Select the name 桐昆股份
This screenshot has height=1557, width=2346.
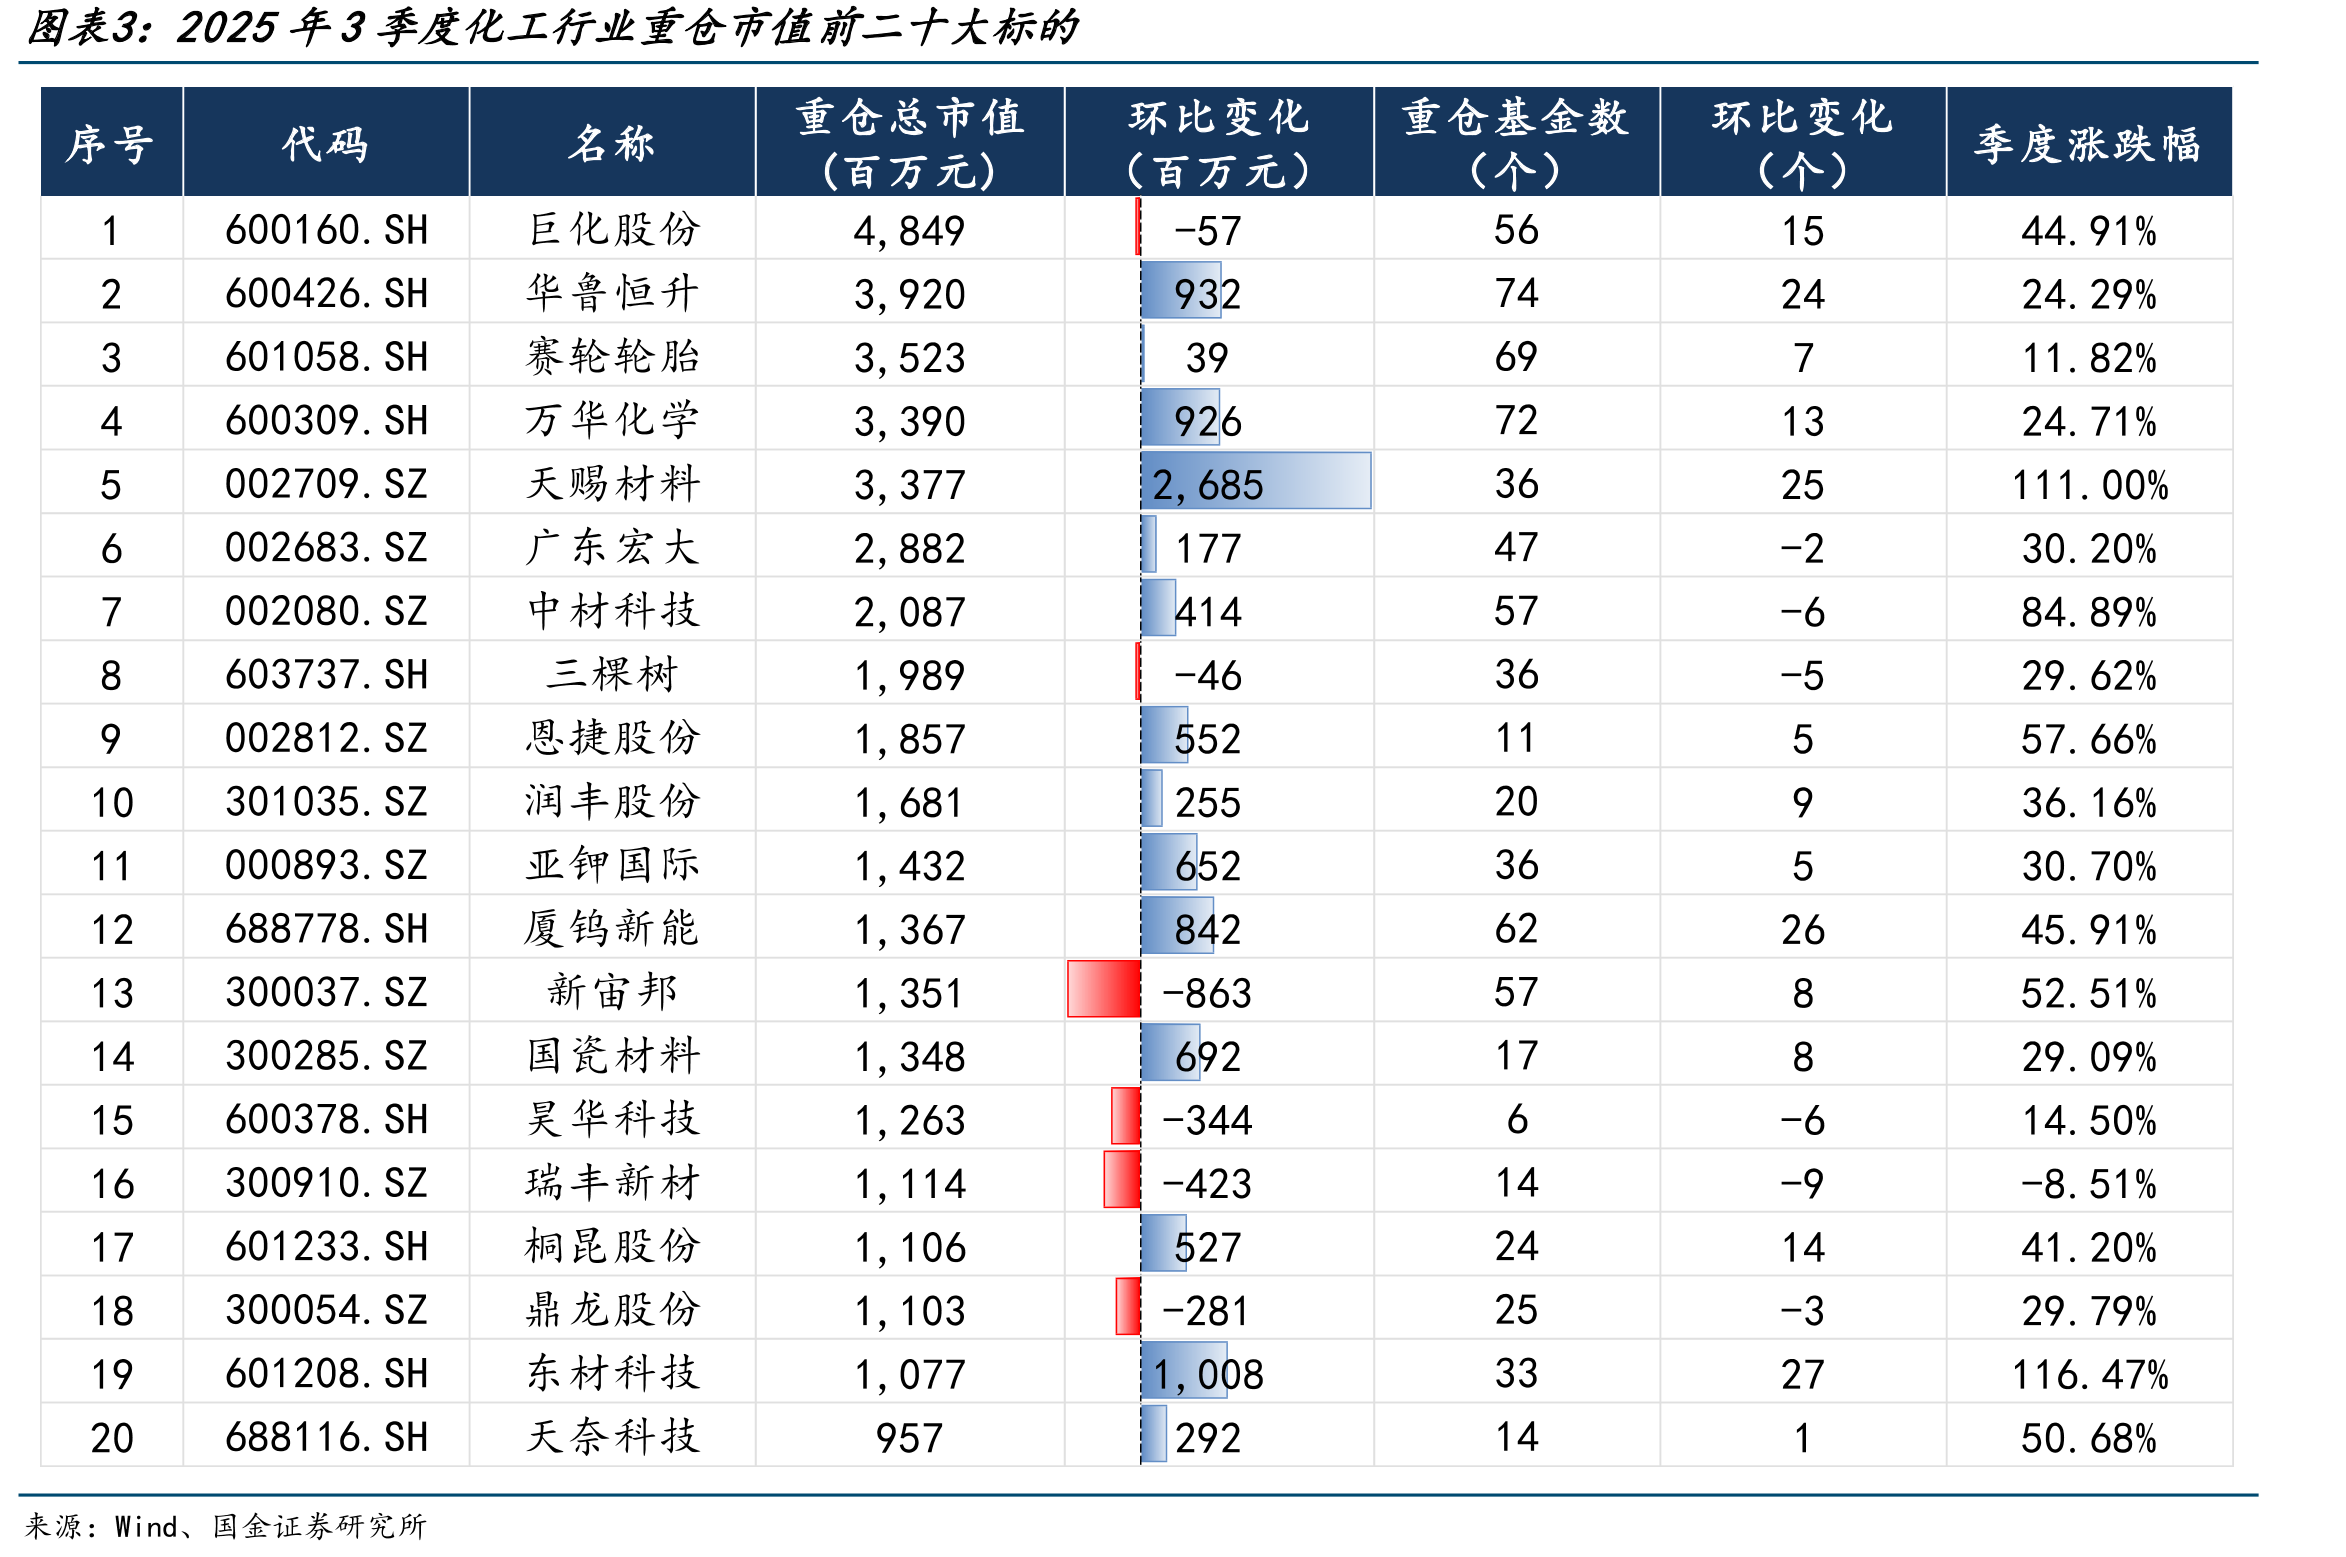pyautogui.click(x=612, y=1246)
